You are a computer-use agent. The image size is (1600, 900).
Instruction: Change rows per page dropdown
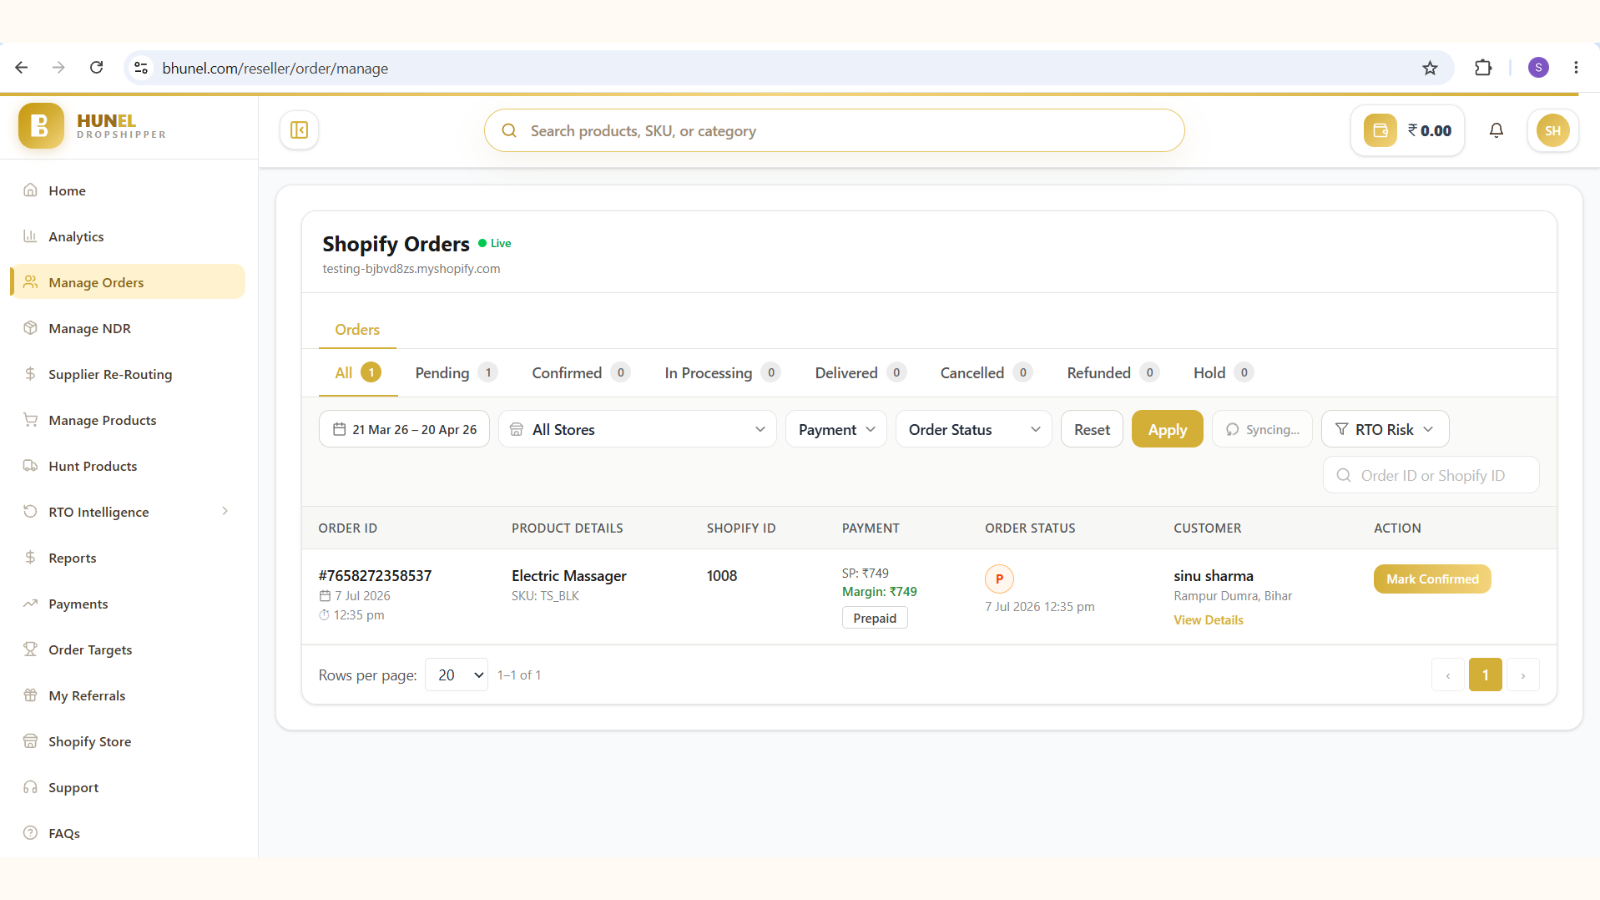pos(457,675)
